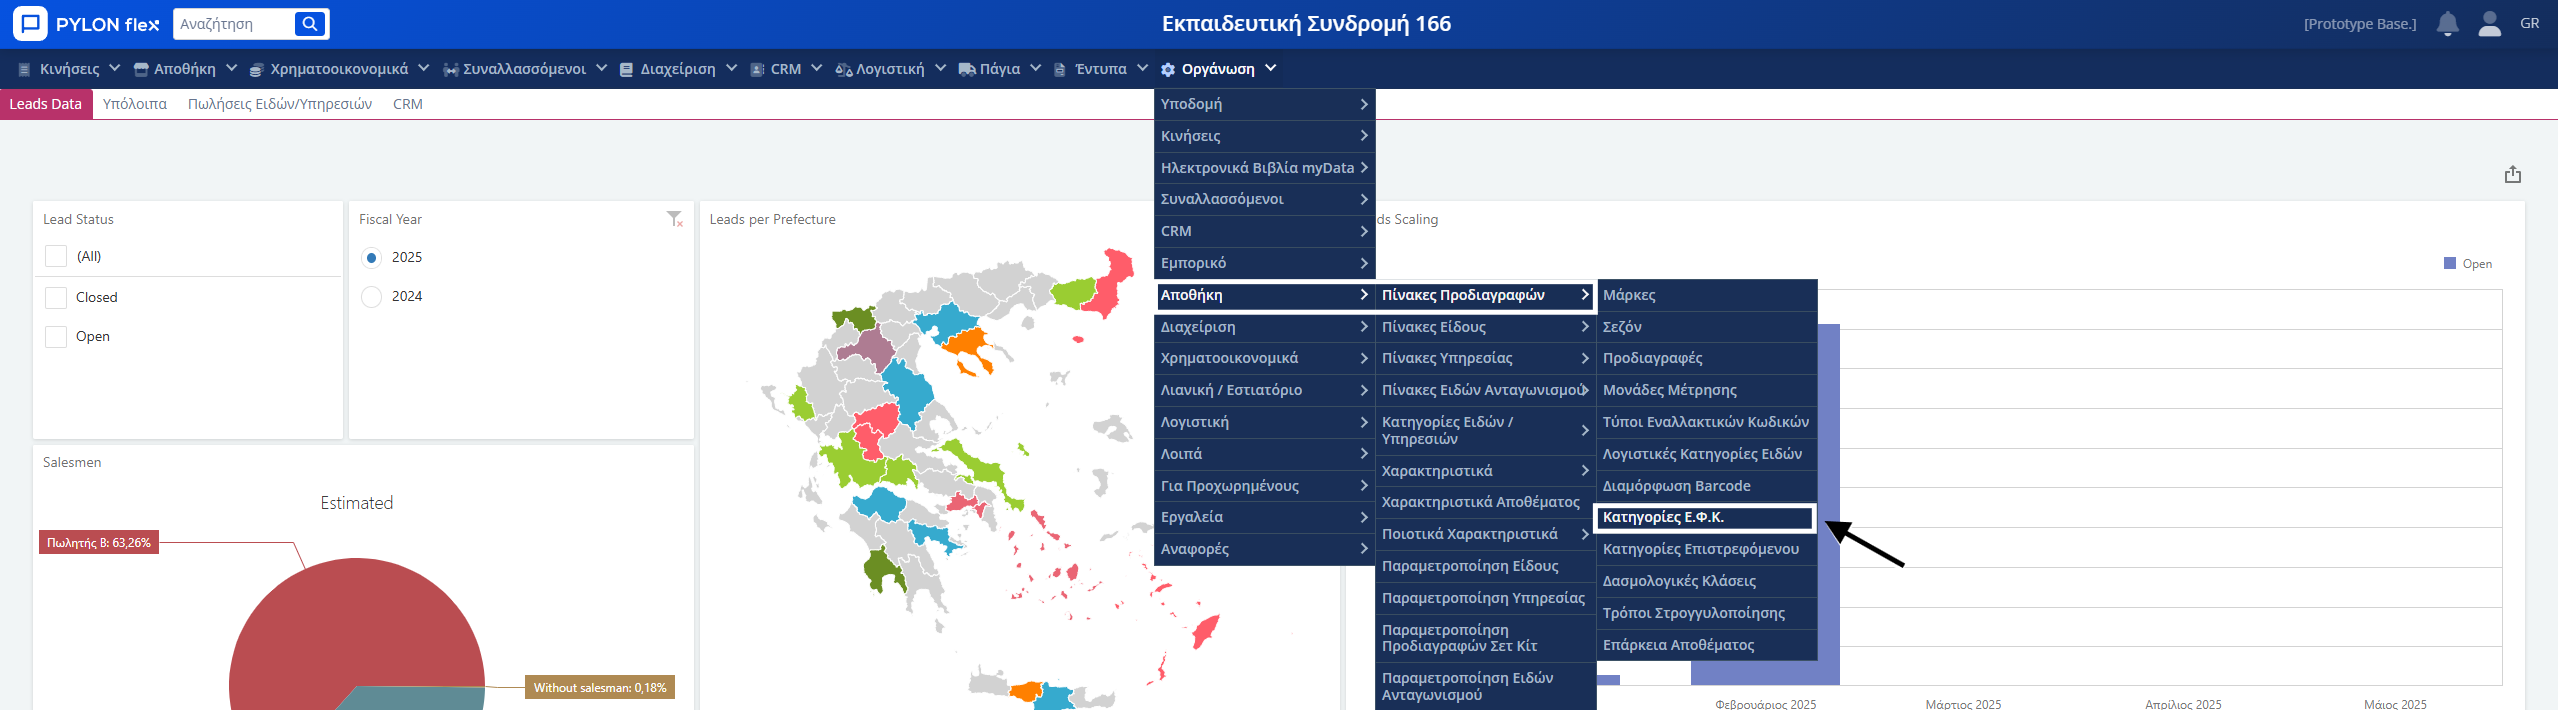The image size is (2558, 710).
Task: Click the PYLON flex logo icon
Action: pyautogui.click(x=30, y=24)
